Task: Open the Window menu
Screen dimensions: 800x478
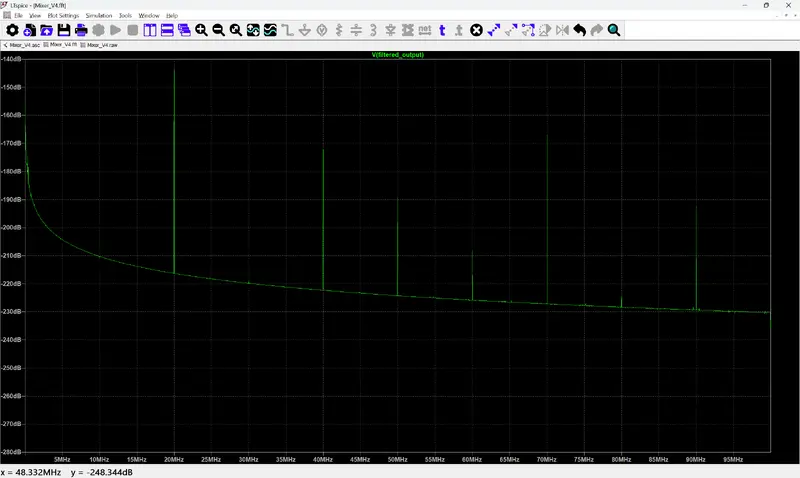Action: tap(149, 15)
